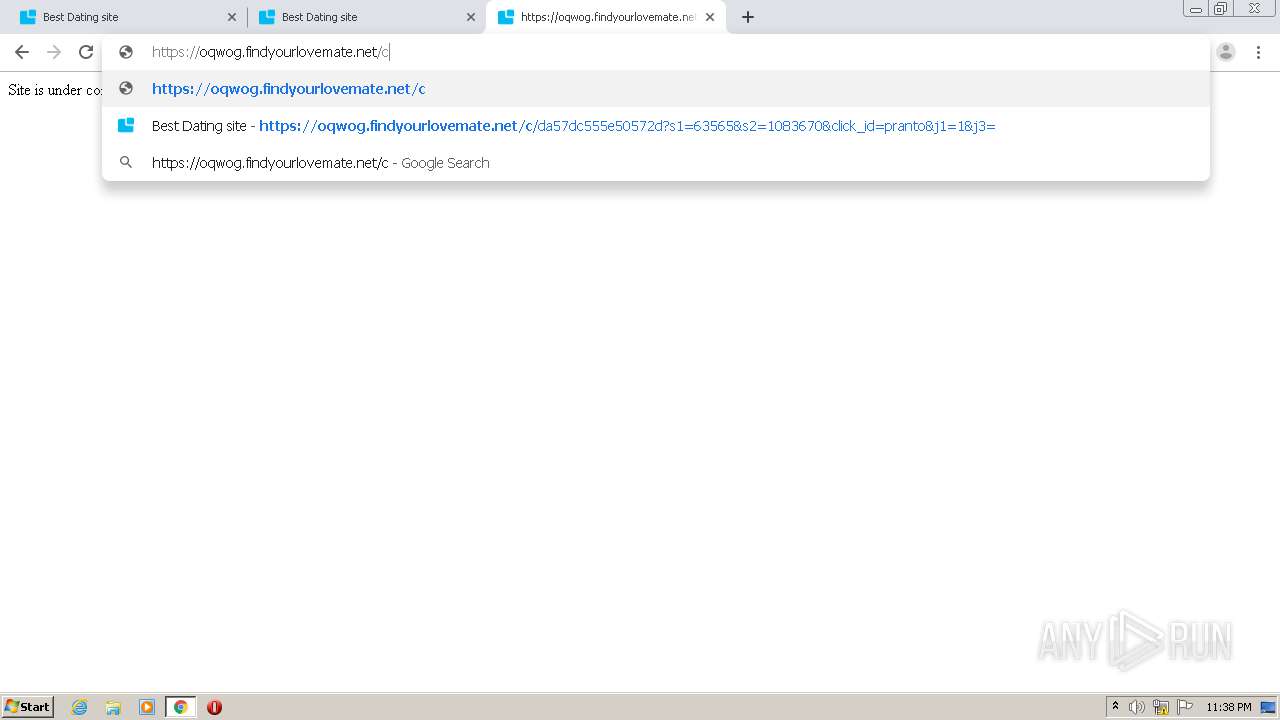Go forward using the forward arrow
This screenshot has width=1280, height=720.
point(54,52)
